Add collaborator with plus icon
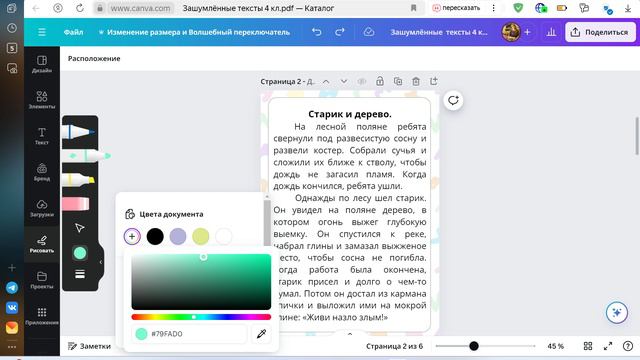The height and width of the screenshot is (360, 640). [x=527, y=32]
